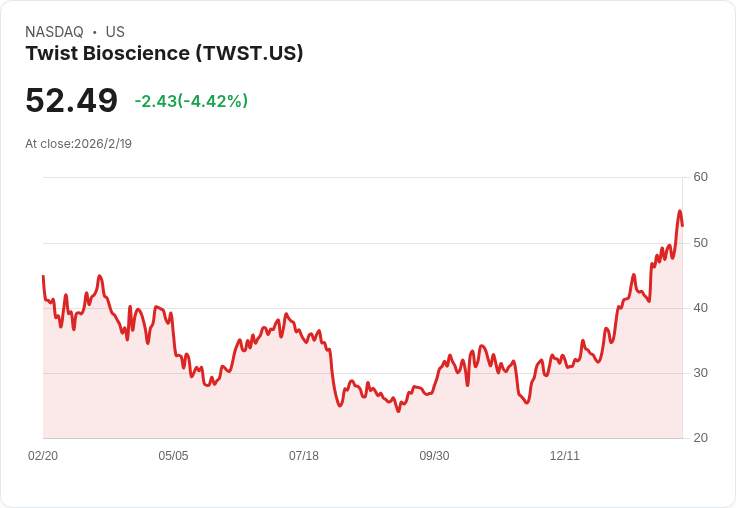
Task: Click the current price 52.49
Action: pos(71,100)
